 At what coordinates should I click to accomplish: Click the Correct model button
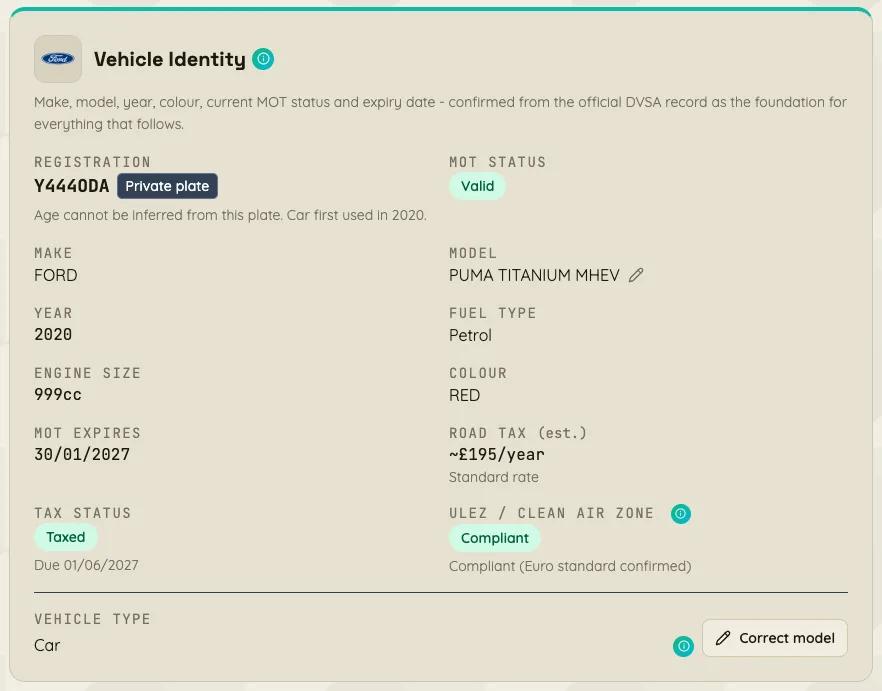(x=775, y=638)
